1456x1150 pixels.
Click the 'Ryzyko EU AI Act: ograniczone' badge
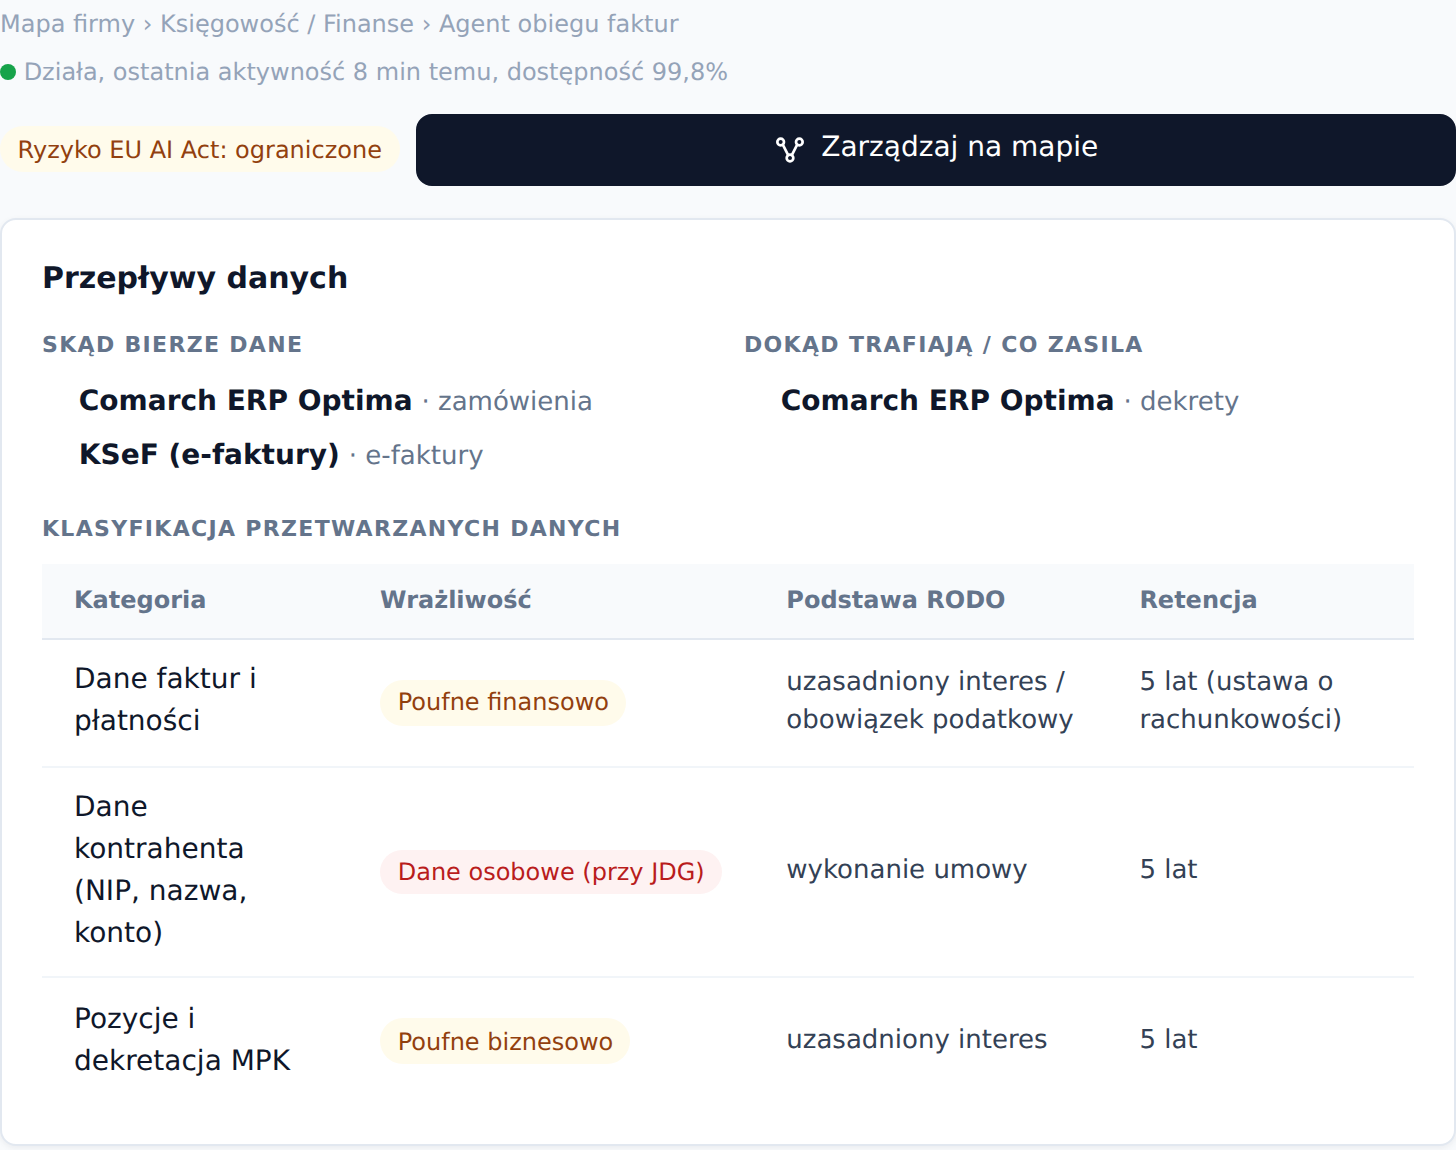coord(200,150)
